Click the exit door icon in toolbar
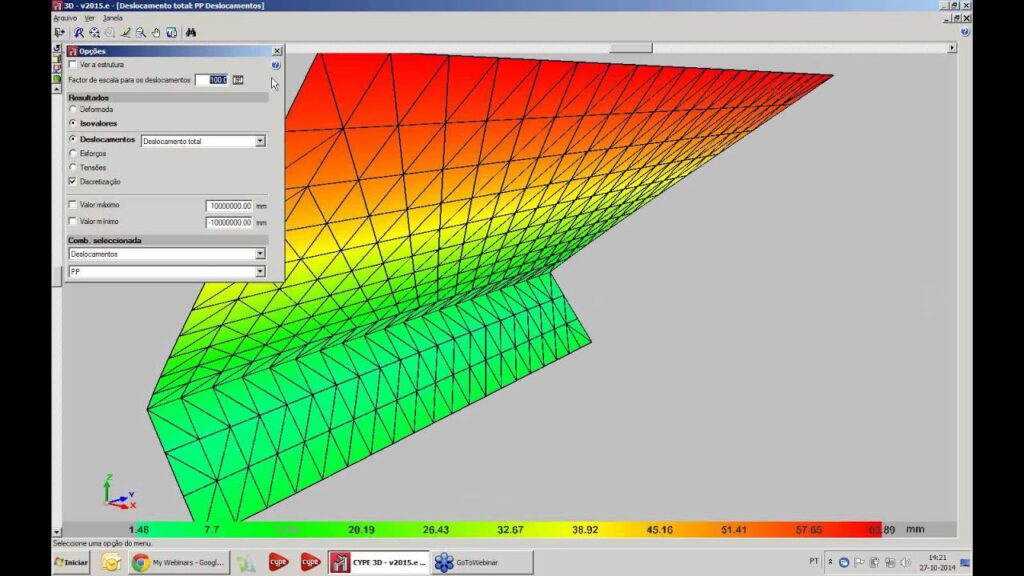This screenshot has height=576, width=1024. coord(60,32)
